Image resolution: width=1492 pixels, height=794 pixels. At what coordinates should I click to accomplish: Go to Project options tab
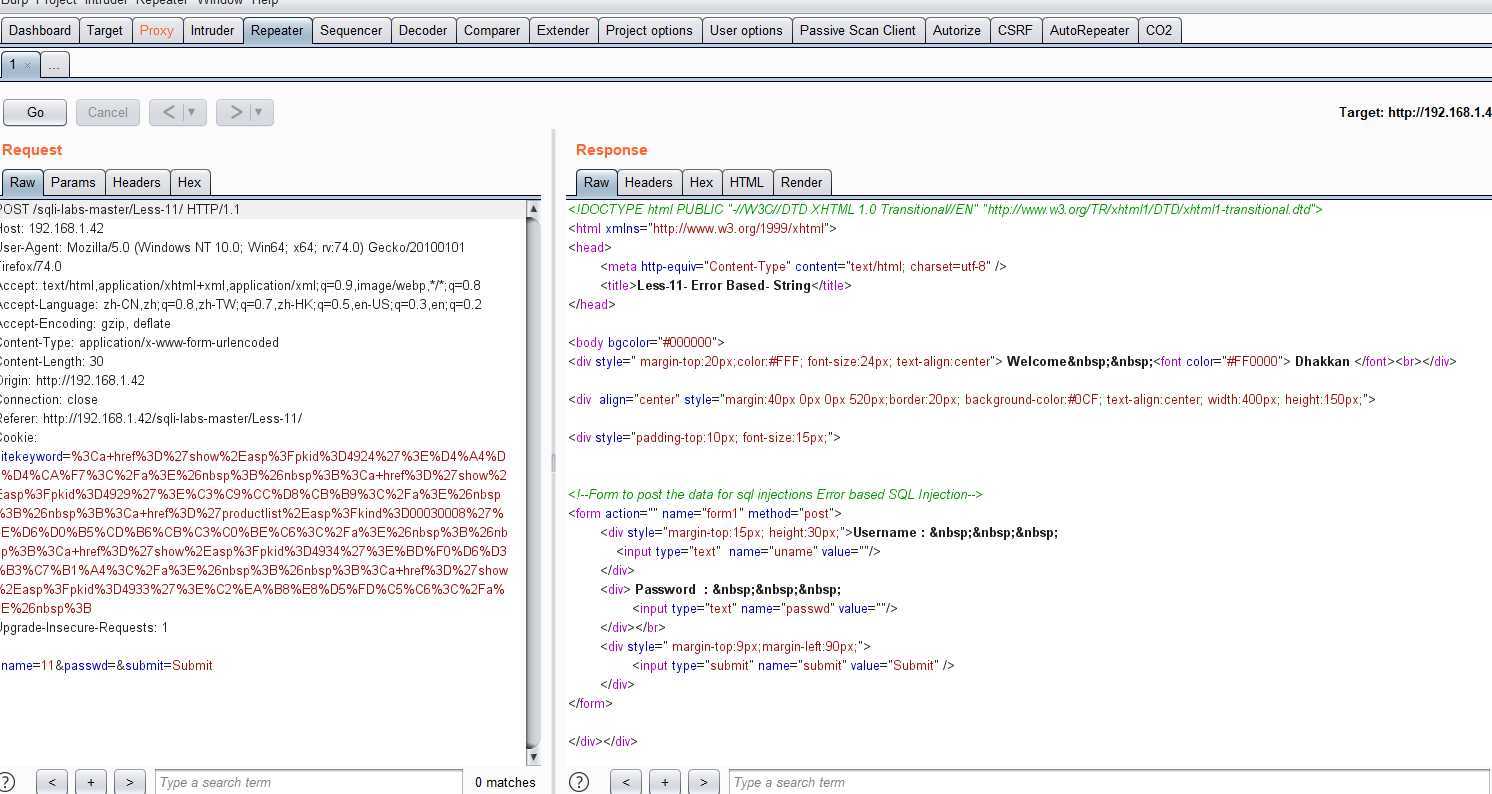[x=649, y=30]
